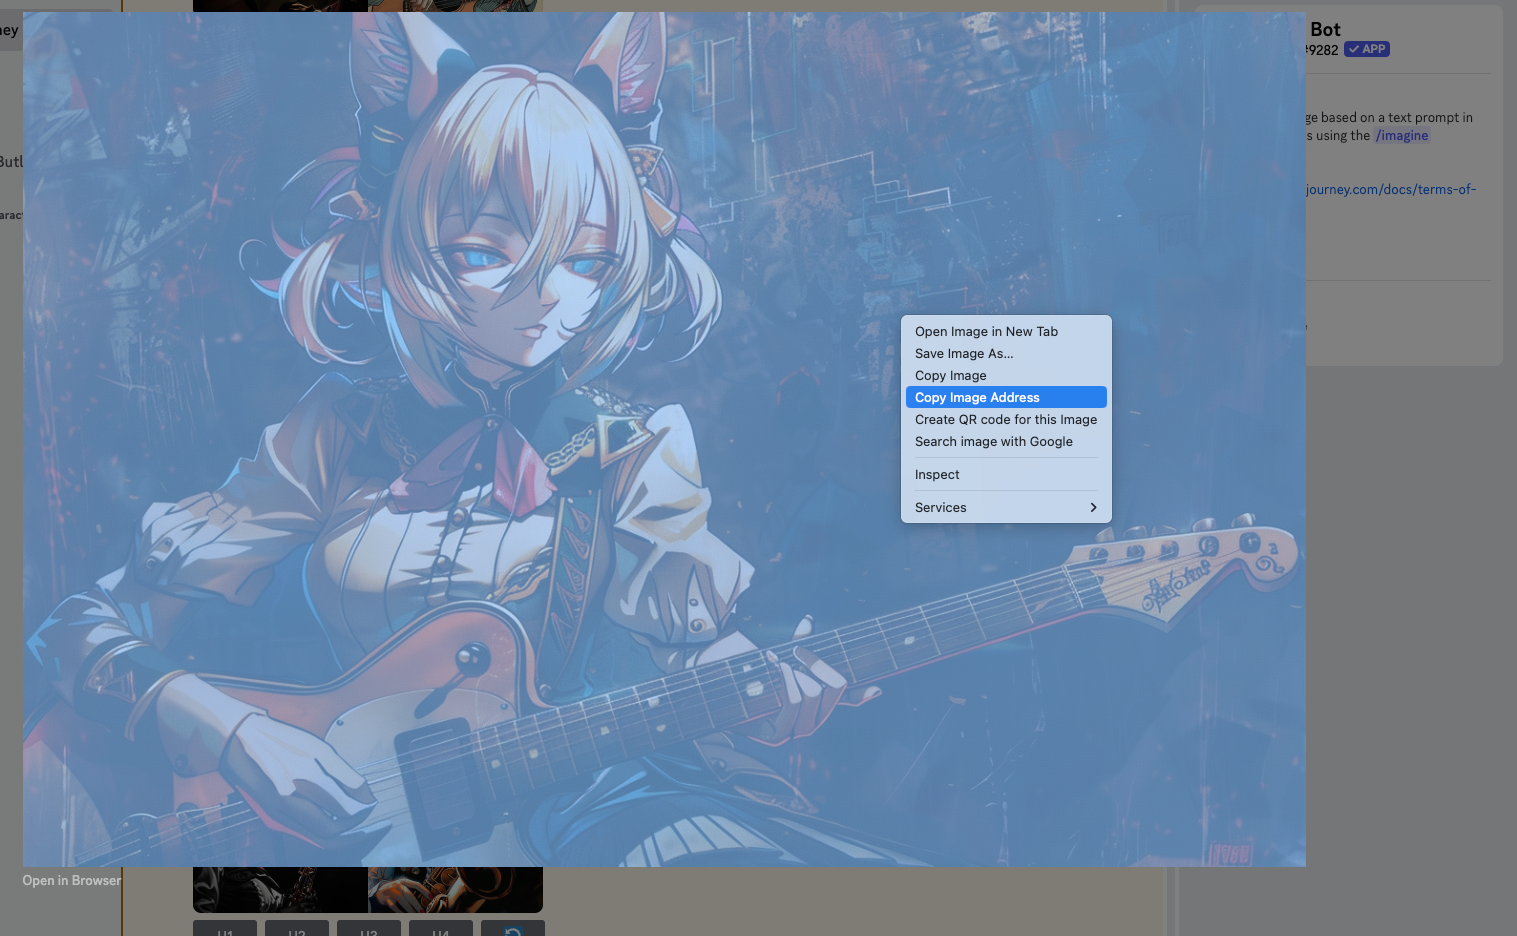Pick "Search image with Google"
This screenshot has width=1517, height=936.
pos(1006,442)
